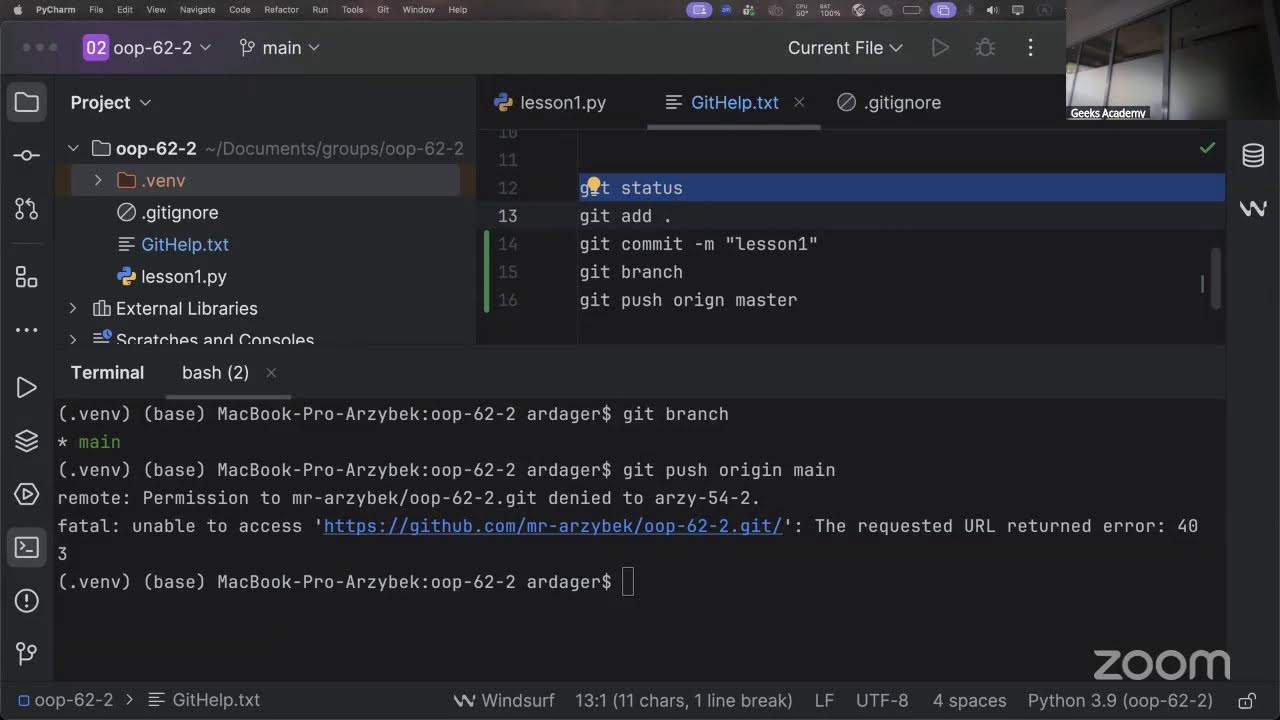Image resolution: width=1280 pixels, height=720 pixels.
Task: Switch to the lesson1.py editor tab
Action: (551, 103)
